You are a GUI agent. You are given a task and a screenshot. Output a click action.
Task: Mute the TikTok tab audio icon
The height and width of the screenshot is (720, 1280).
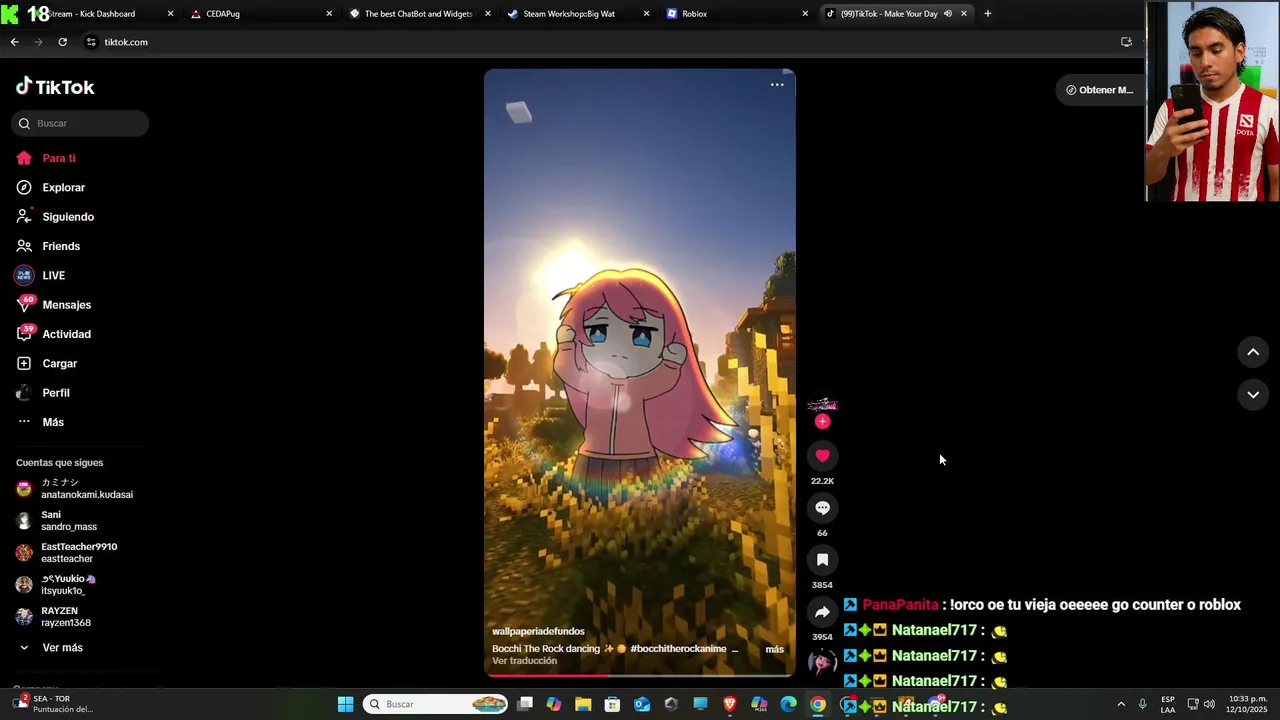click(x=947, y=14)
